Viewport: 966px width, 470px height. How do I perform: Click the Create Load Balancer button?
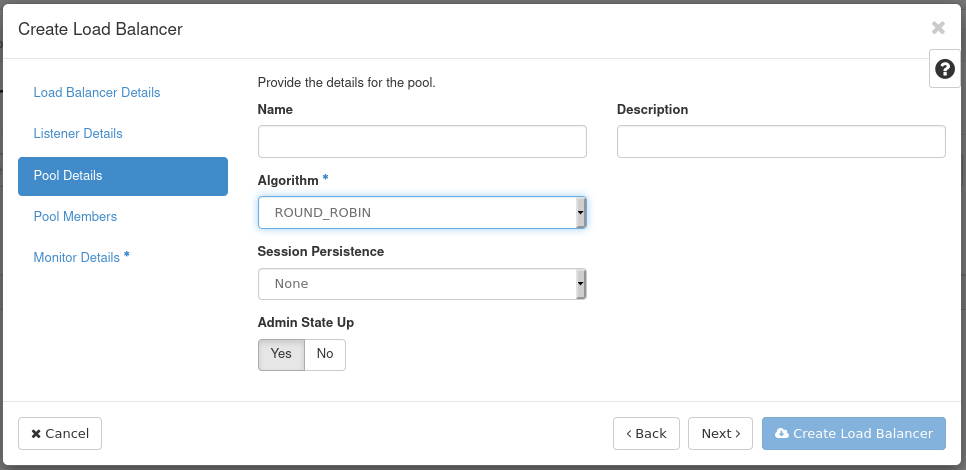[853, 433]
